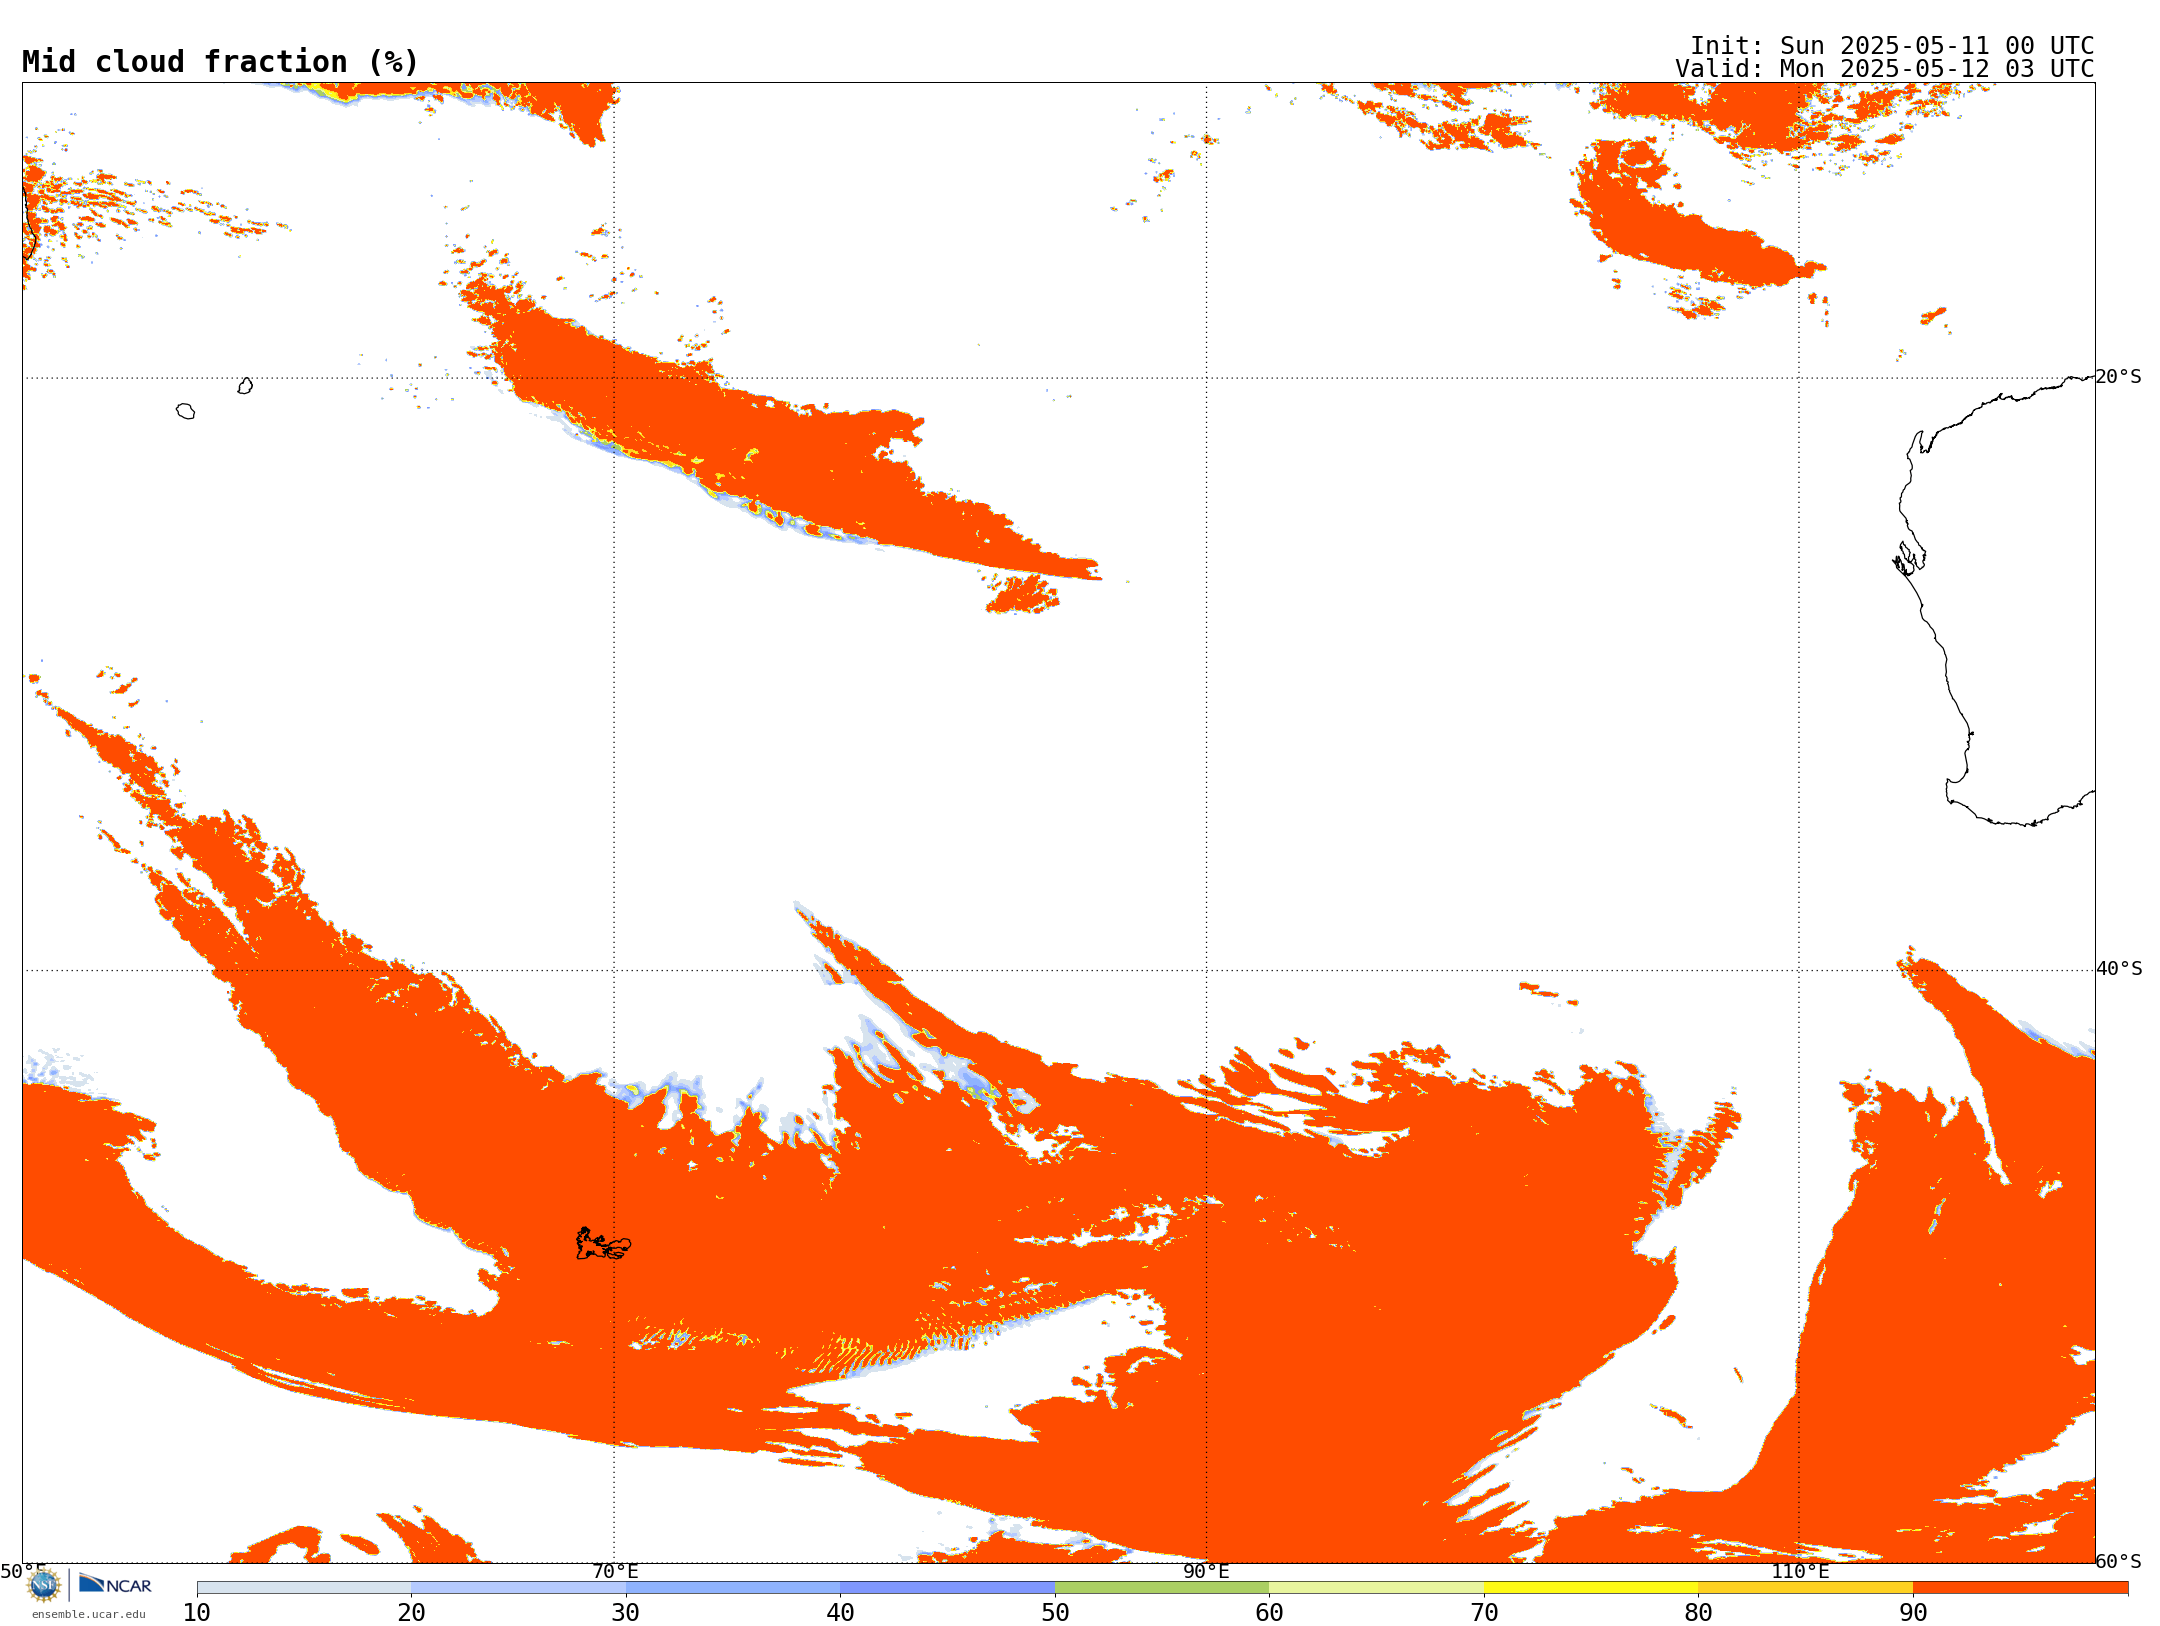Click the 60°S latitude label
The height and width of the screenshot is (1626, 2160).
2119,1561
